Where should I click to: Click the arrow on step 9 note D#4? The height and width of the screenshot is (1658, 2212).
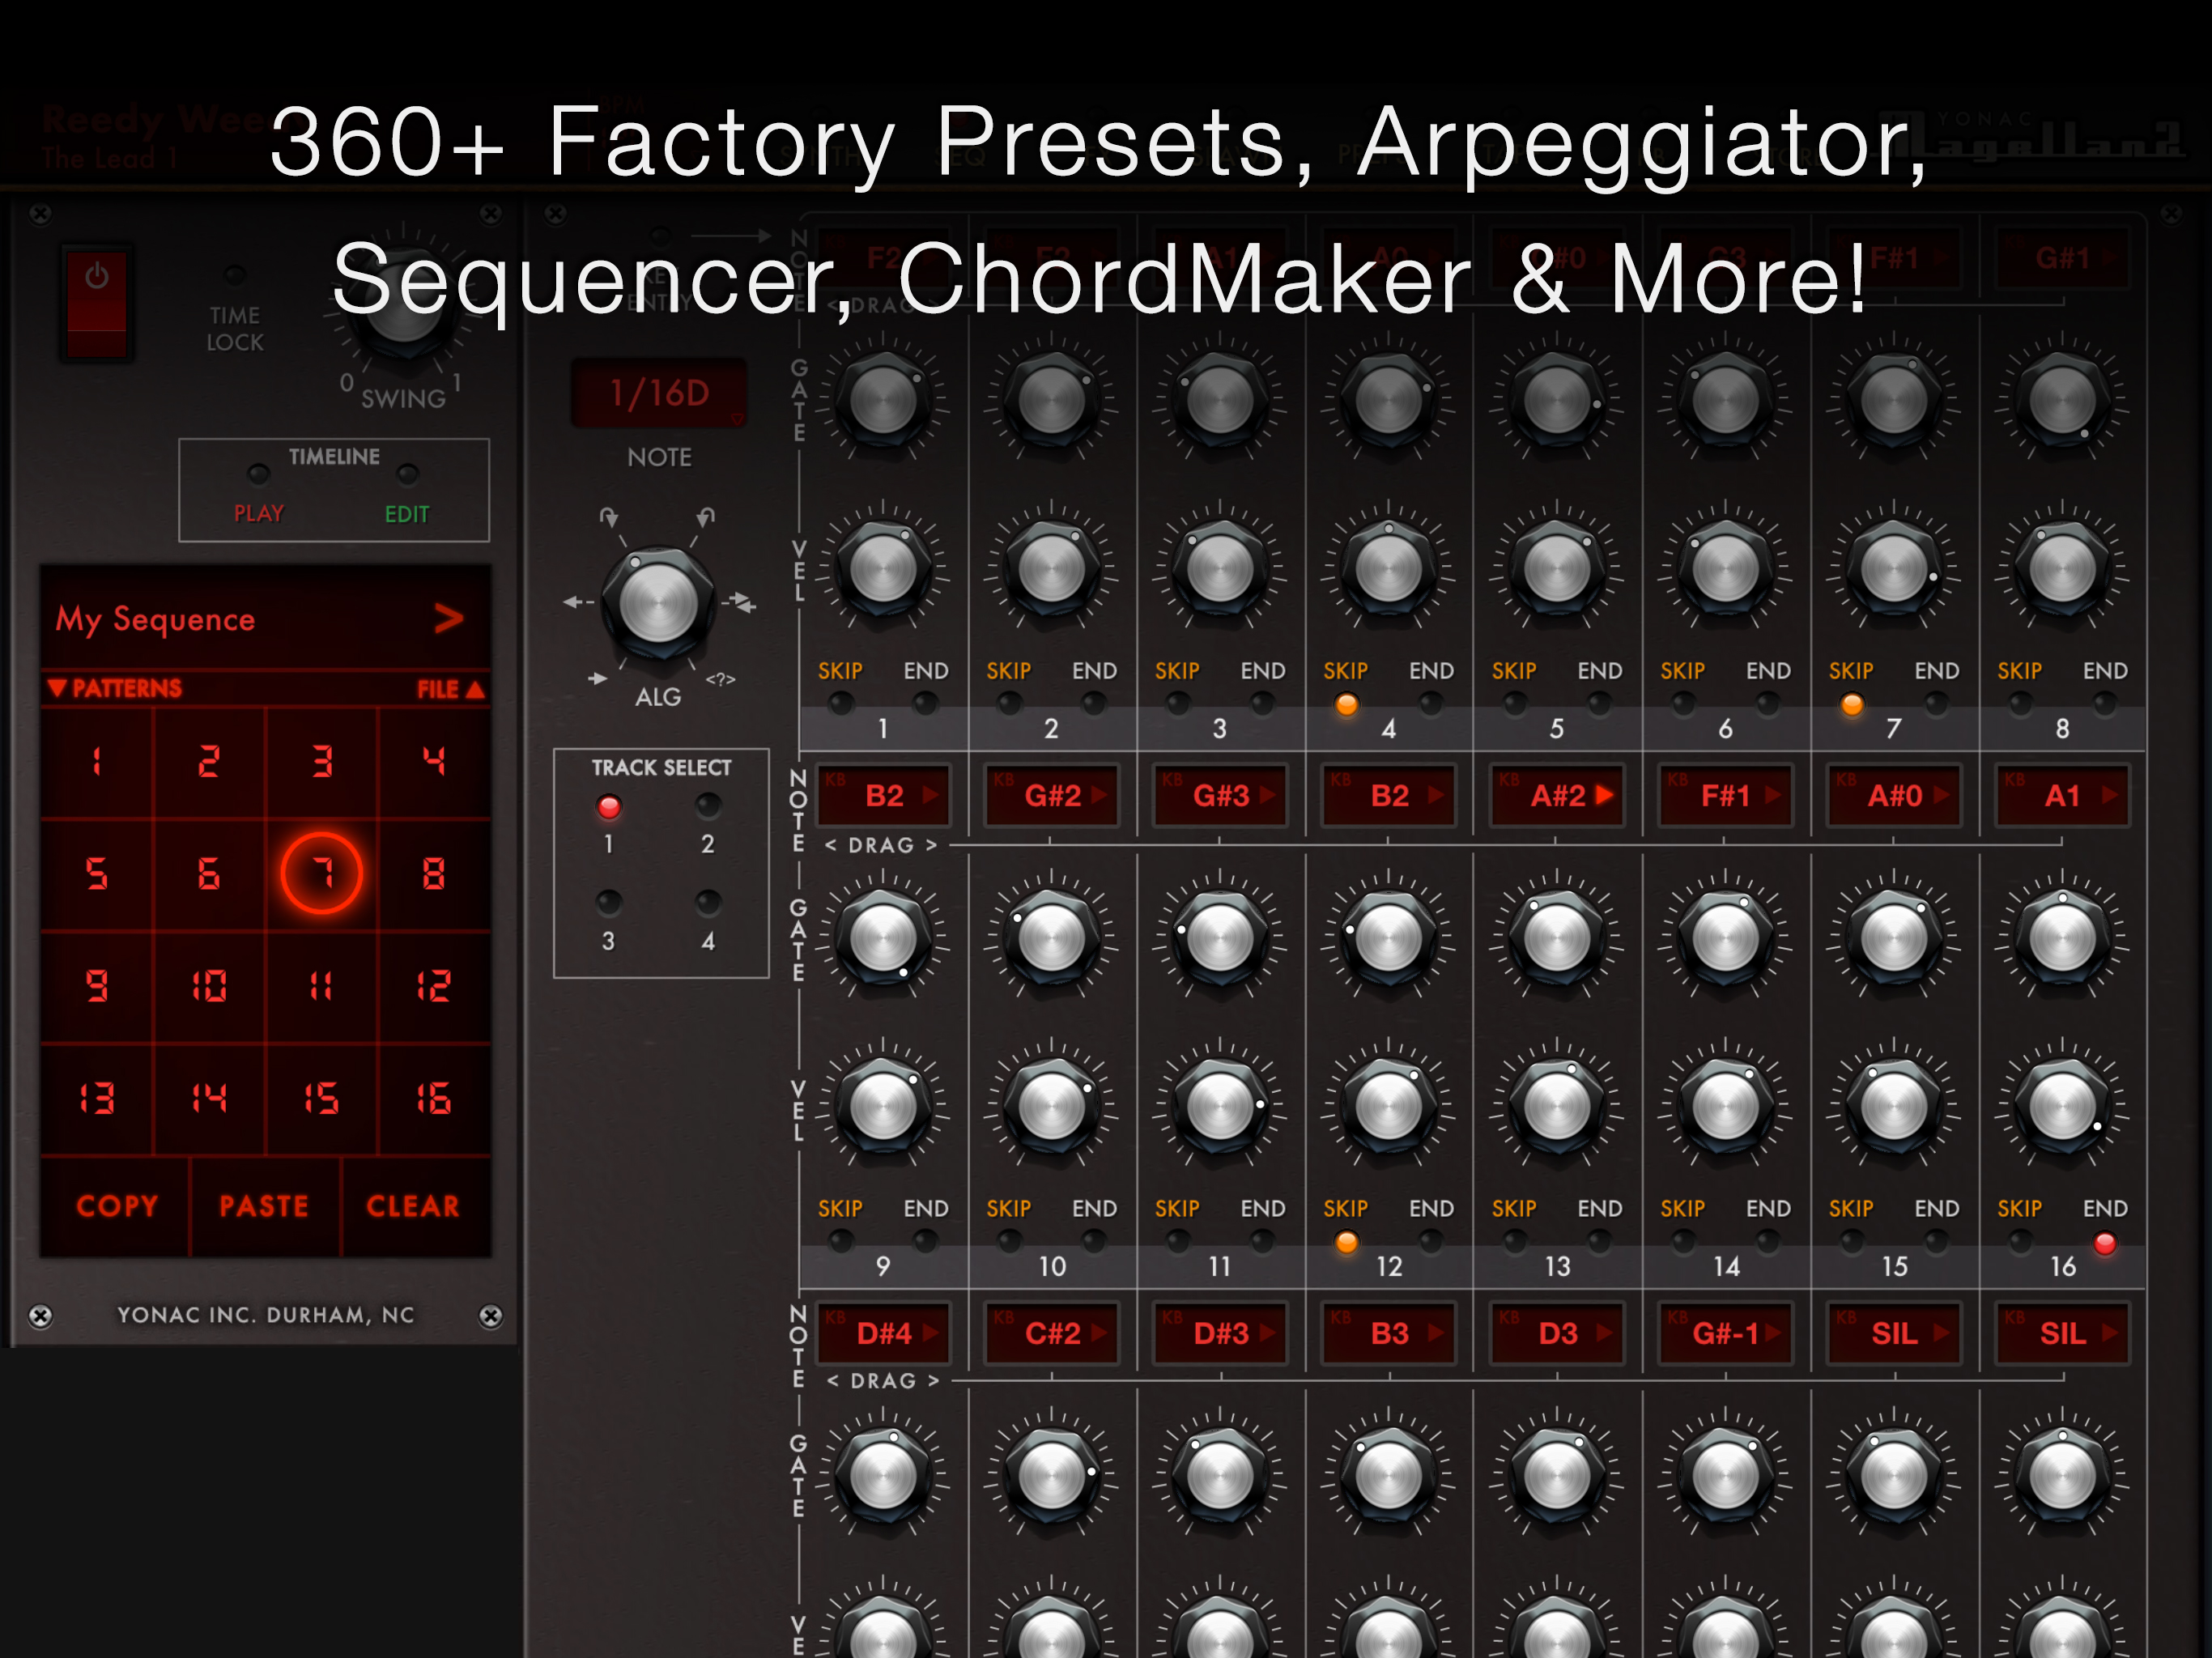[930, 1332]
